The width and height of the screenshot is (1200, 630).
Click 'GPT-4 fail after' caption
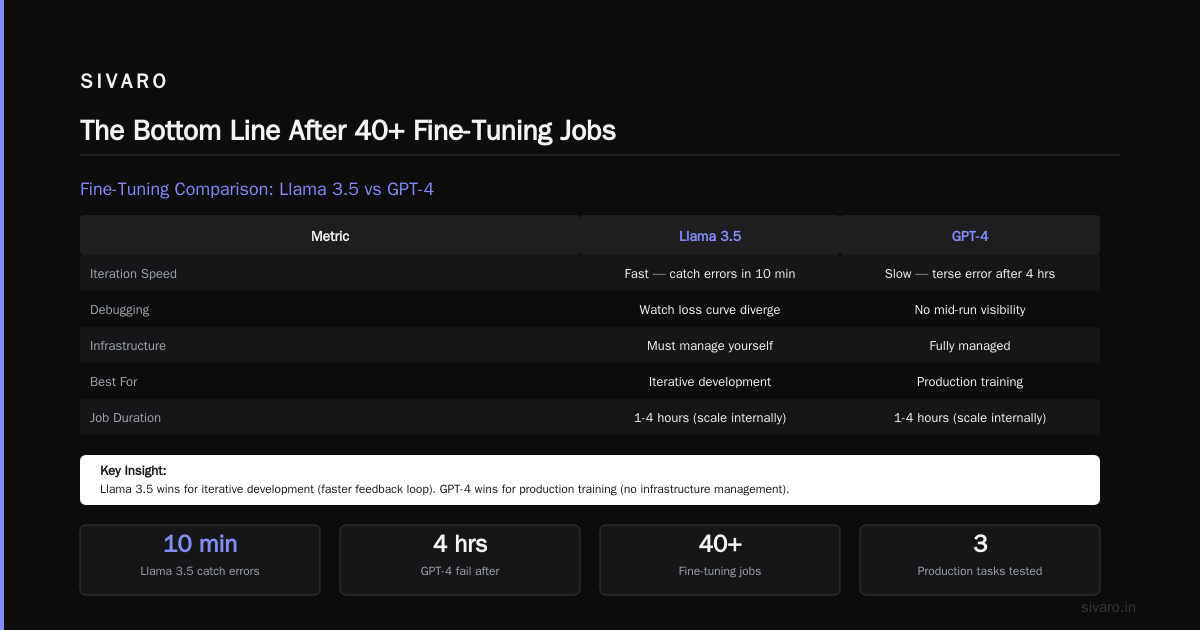click(x=460, y=571)
